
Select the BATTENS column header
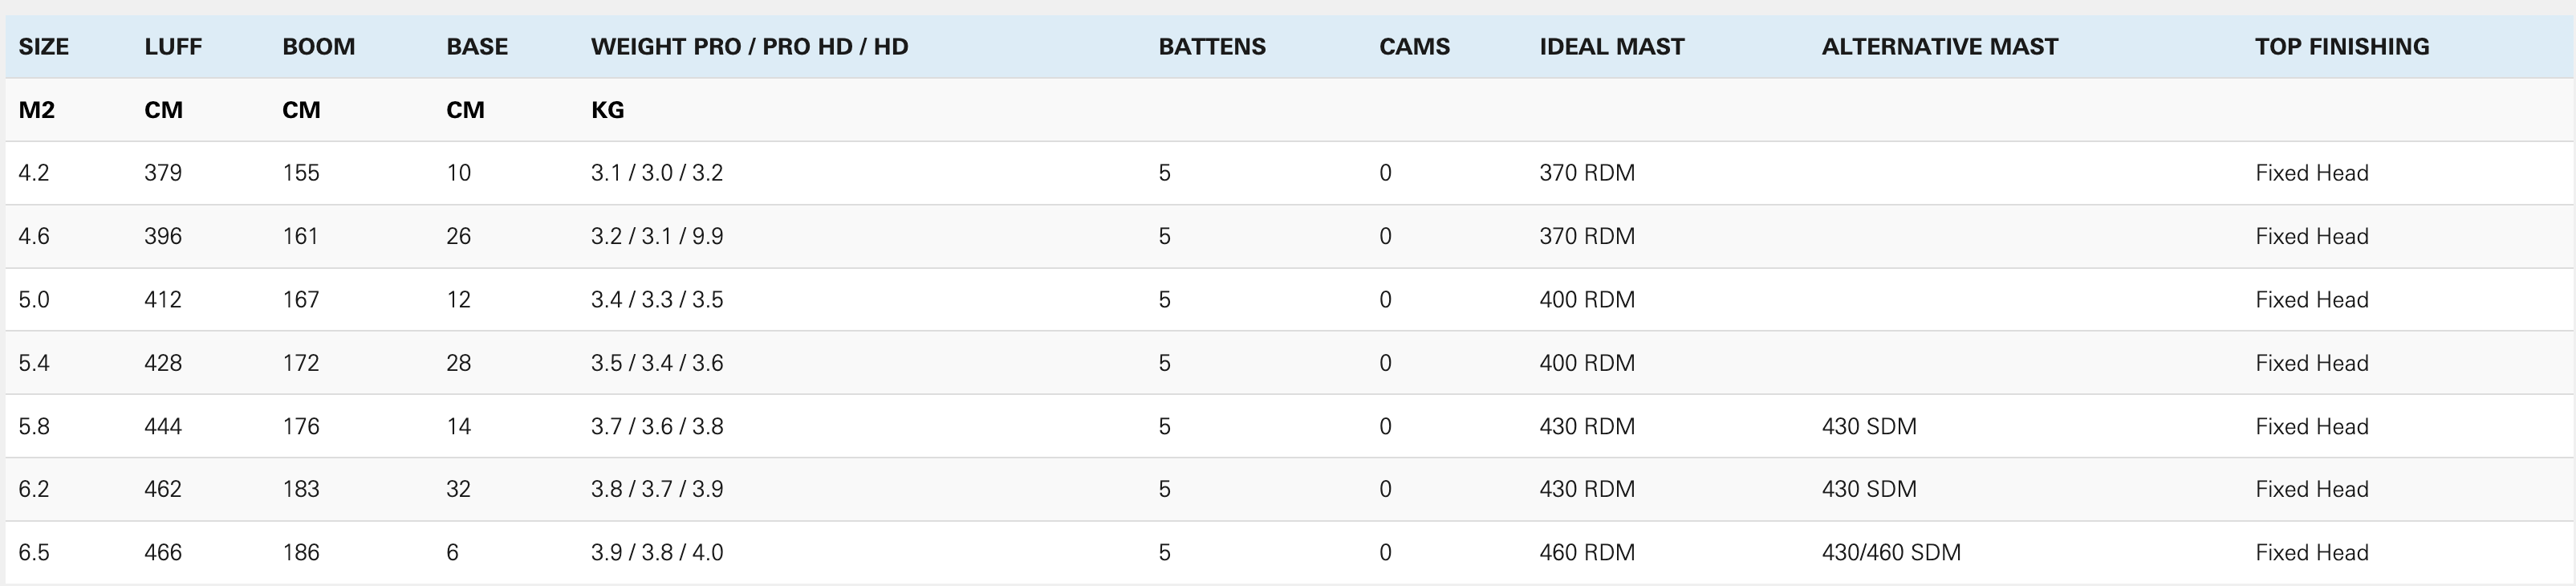(1212, 47)
